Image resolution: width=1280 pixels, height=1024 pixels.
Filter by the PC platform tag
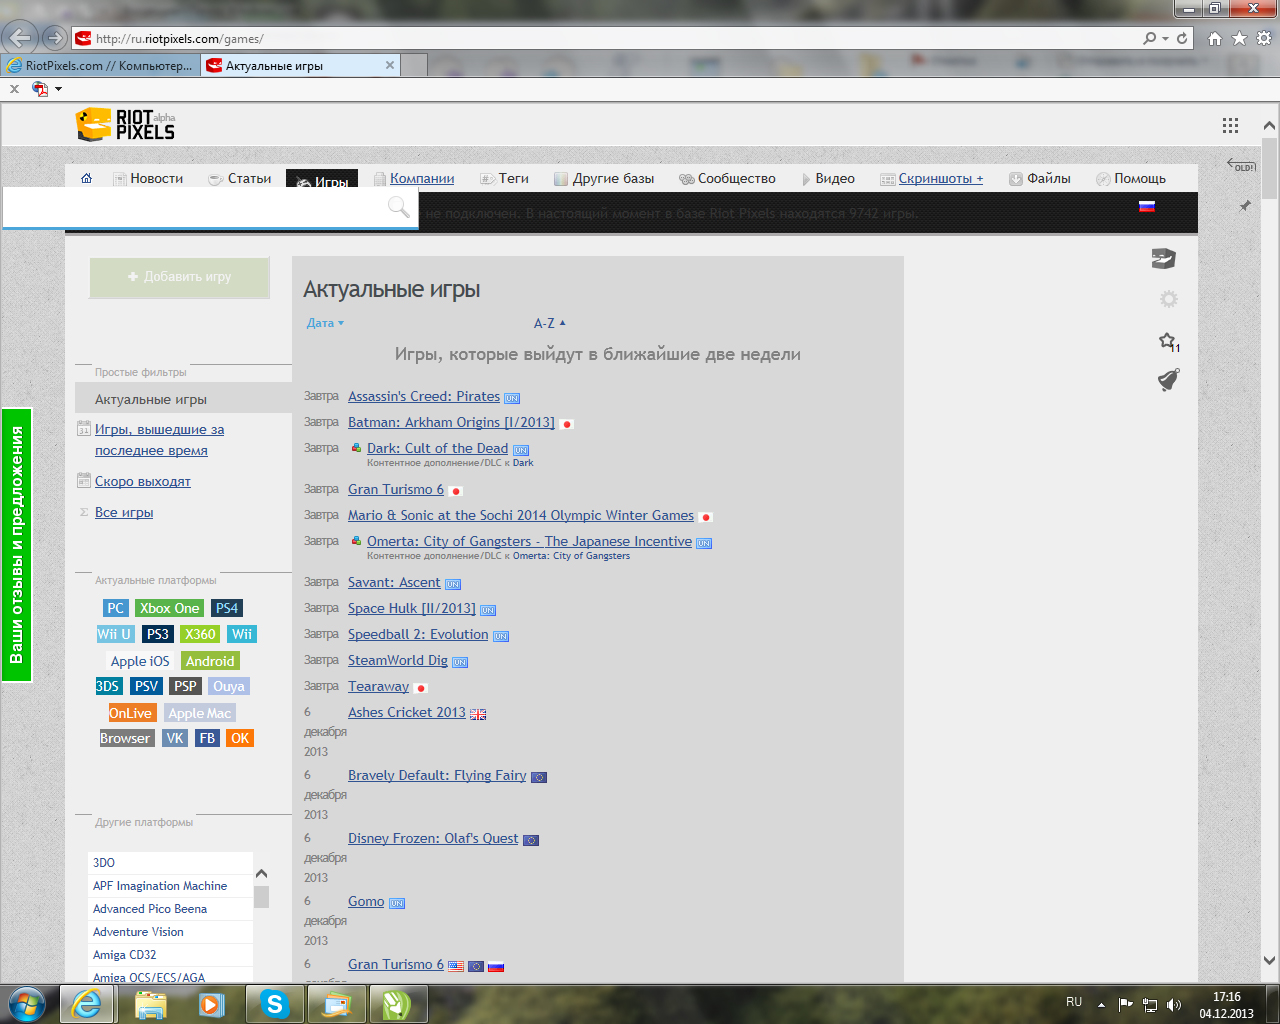pyautogui.click(x=116, y=608)
